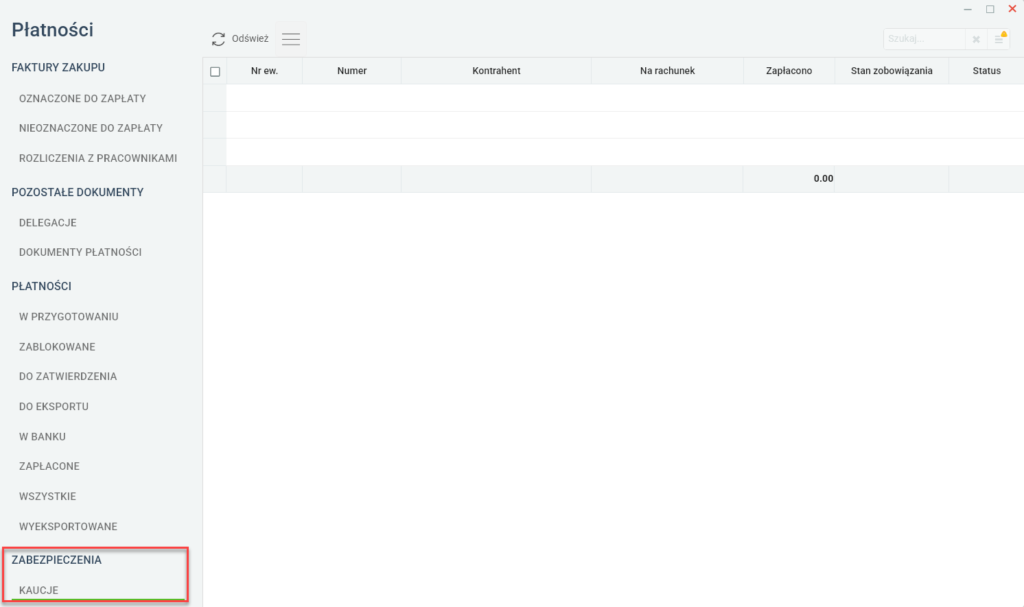Show W banku payments
The width and height of the screenshot is (1024, 607).
click(42, 436)
